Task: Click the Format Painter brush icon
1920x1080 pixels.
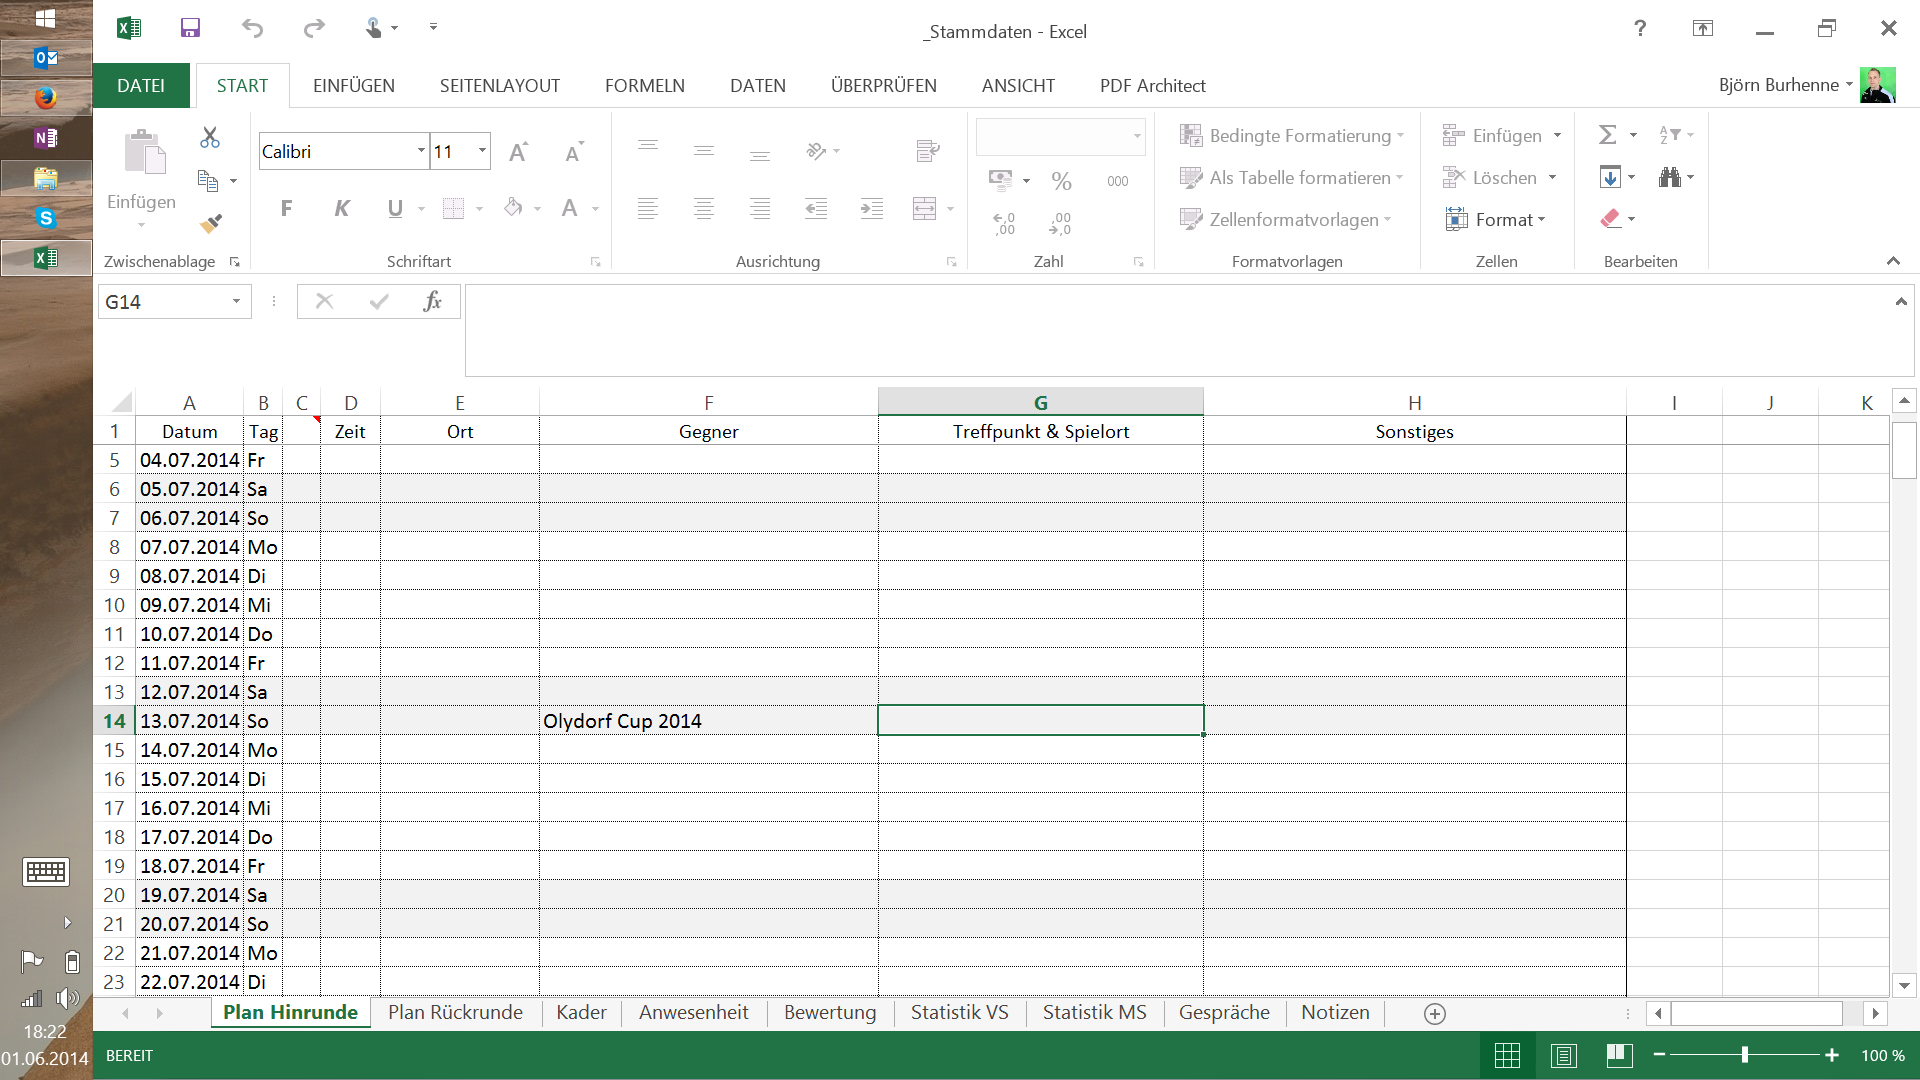Action: (x=210, y=223)
